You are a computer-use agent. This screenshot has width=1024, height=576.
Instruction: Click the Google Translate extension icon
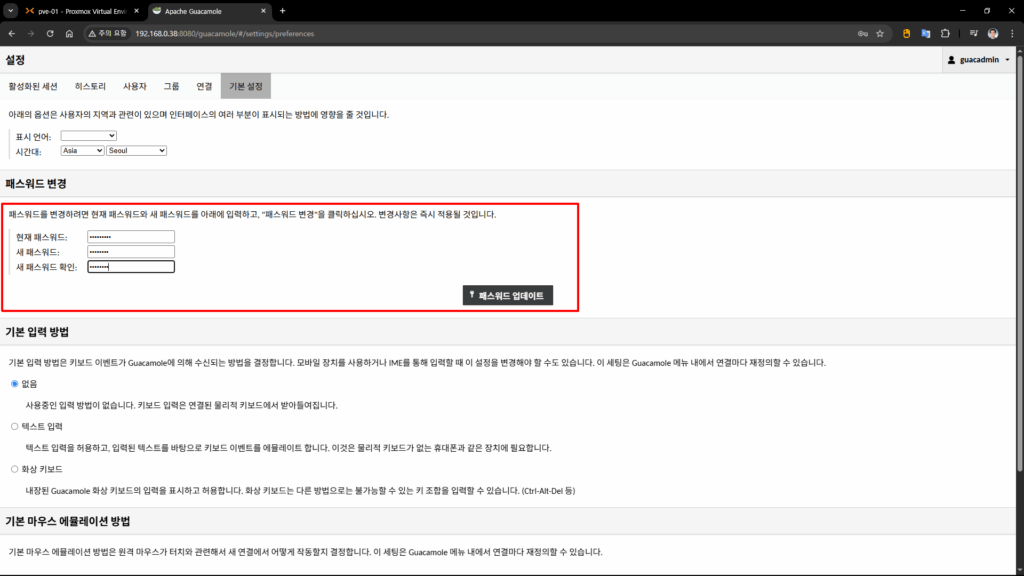tap(925, 33)
